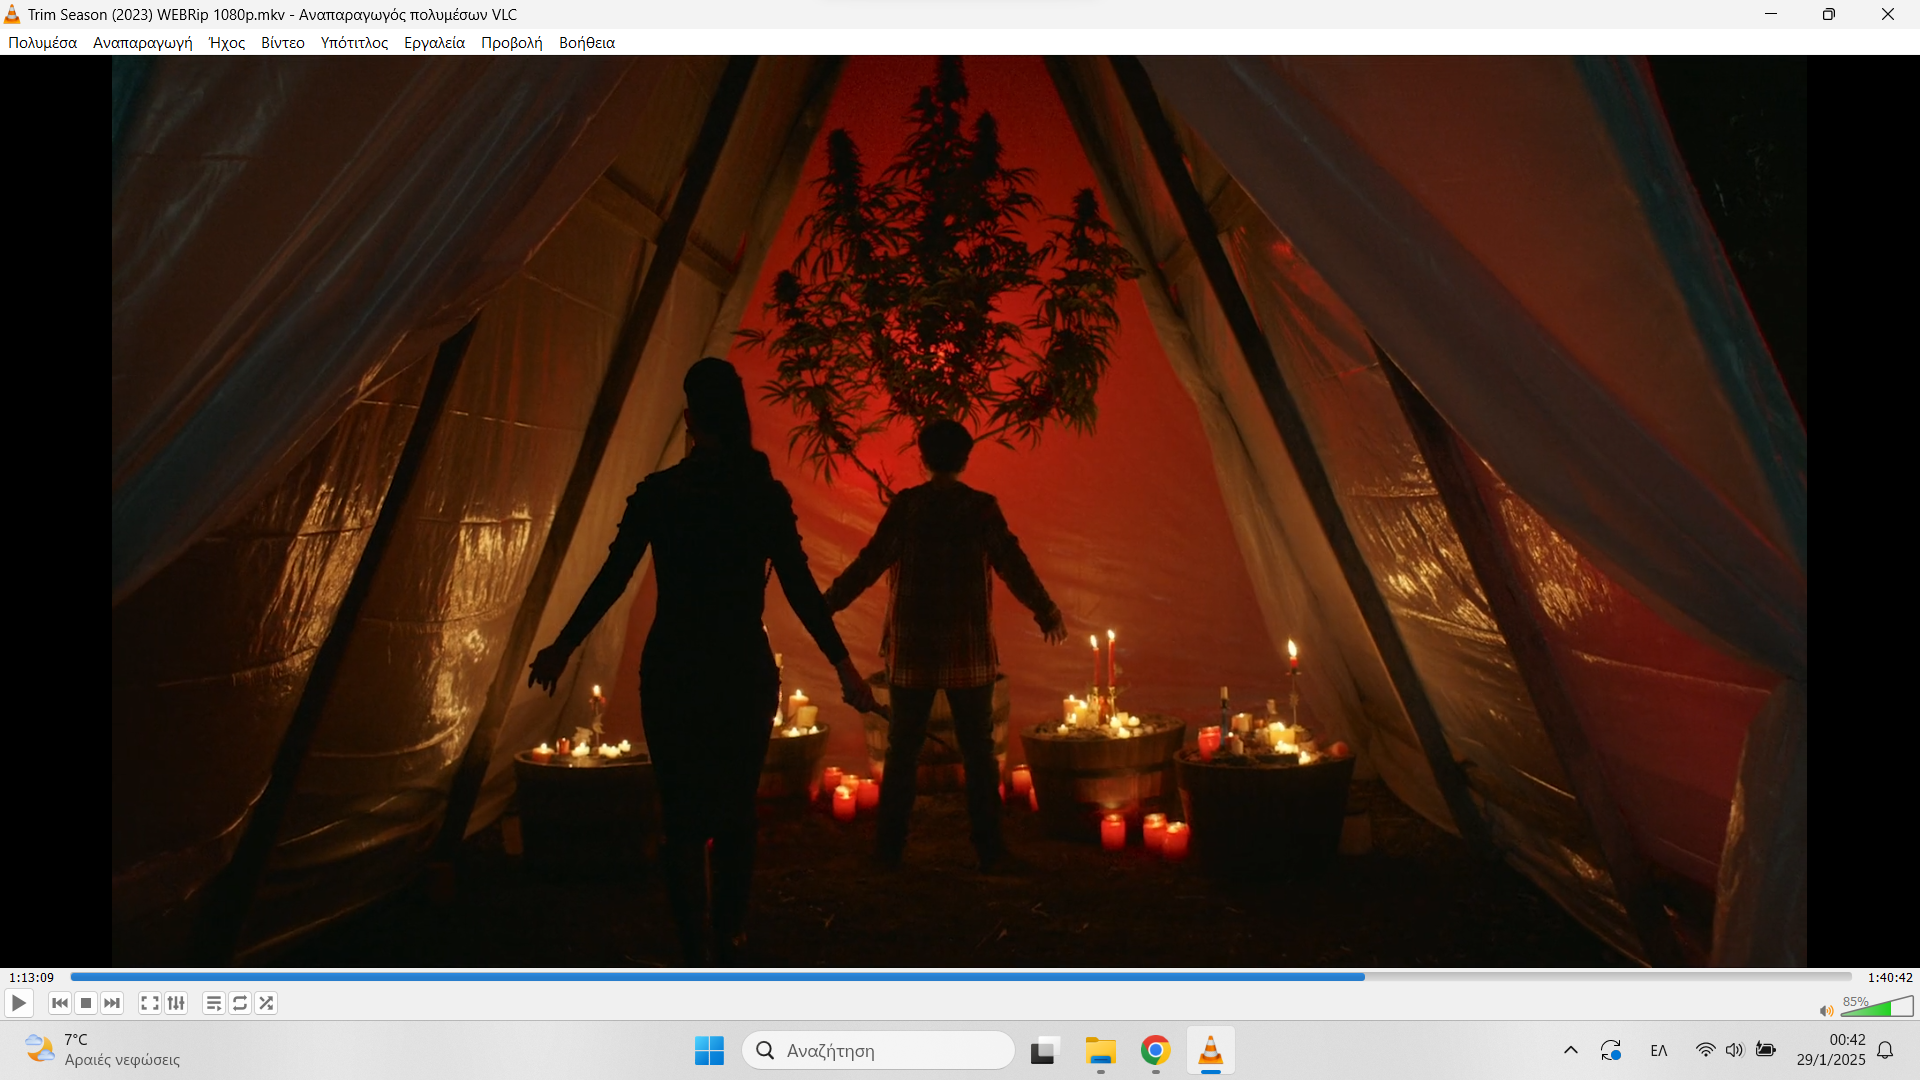1920x1080 pixels.
Task: Stop playback with the stop button
Action: click(x=86, y=1003)
